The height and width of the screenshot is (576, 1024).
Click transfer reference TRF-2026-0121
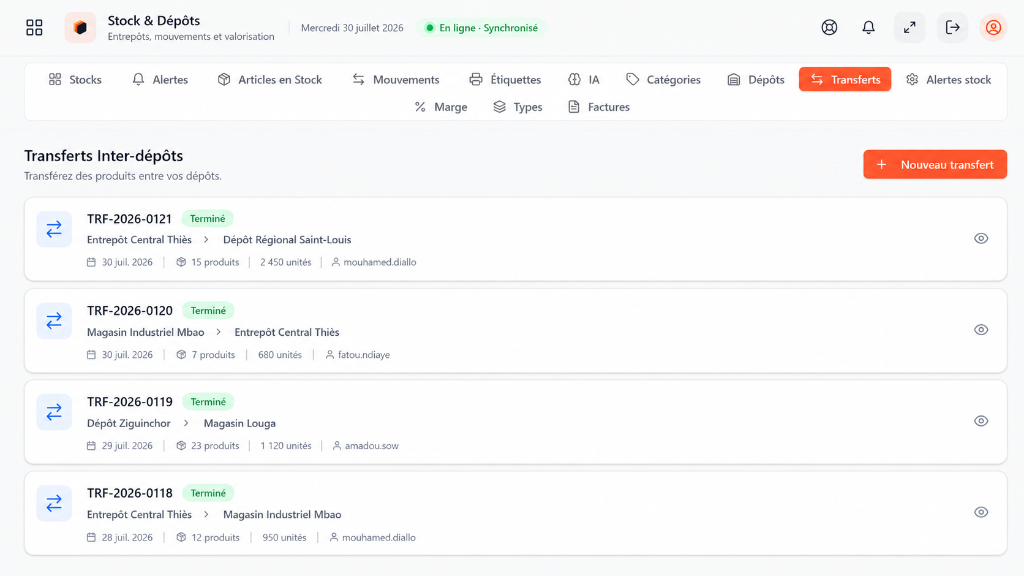click(129, 219)
